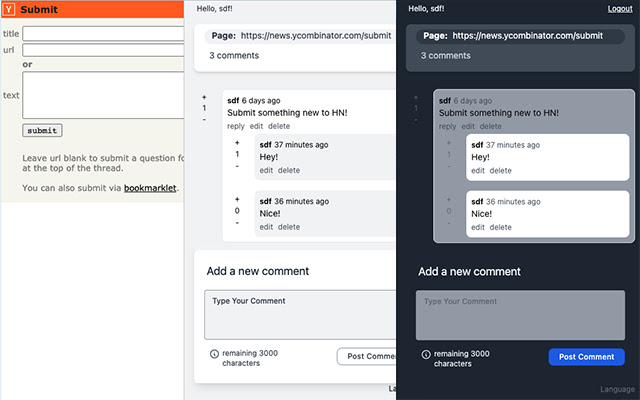
Task: Click edit under top comment in dark panel
Action: point(468,127)
